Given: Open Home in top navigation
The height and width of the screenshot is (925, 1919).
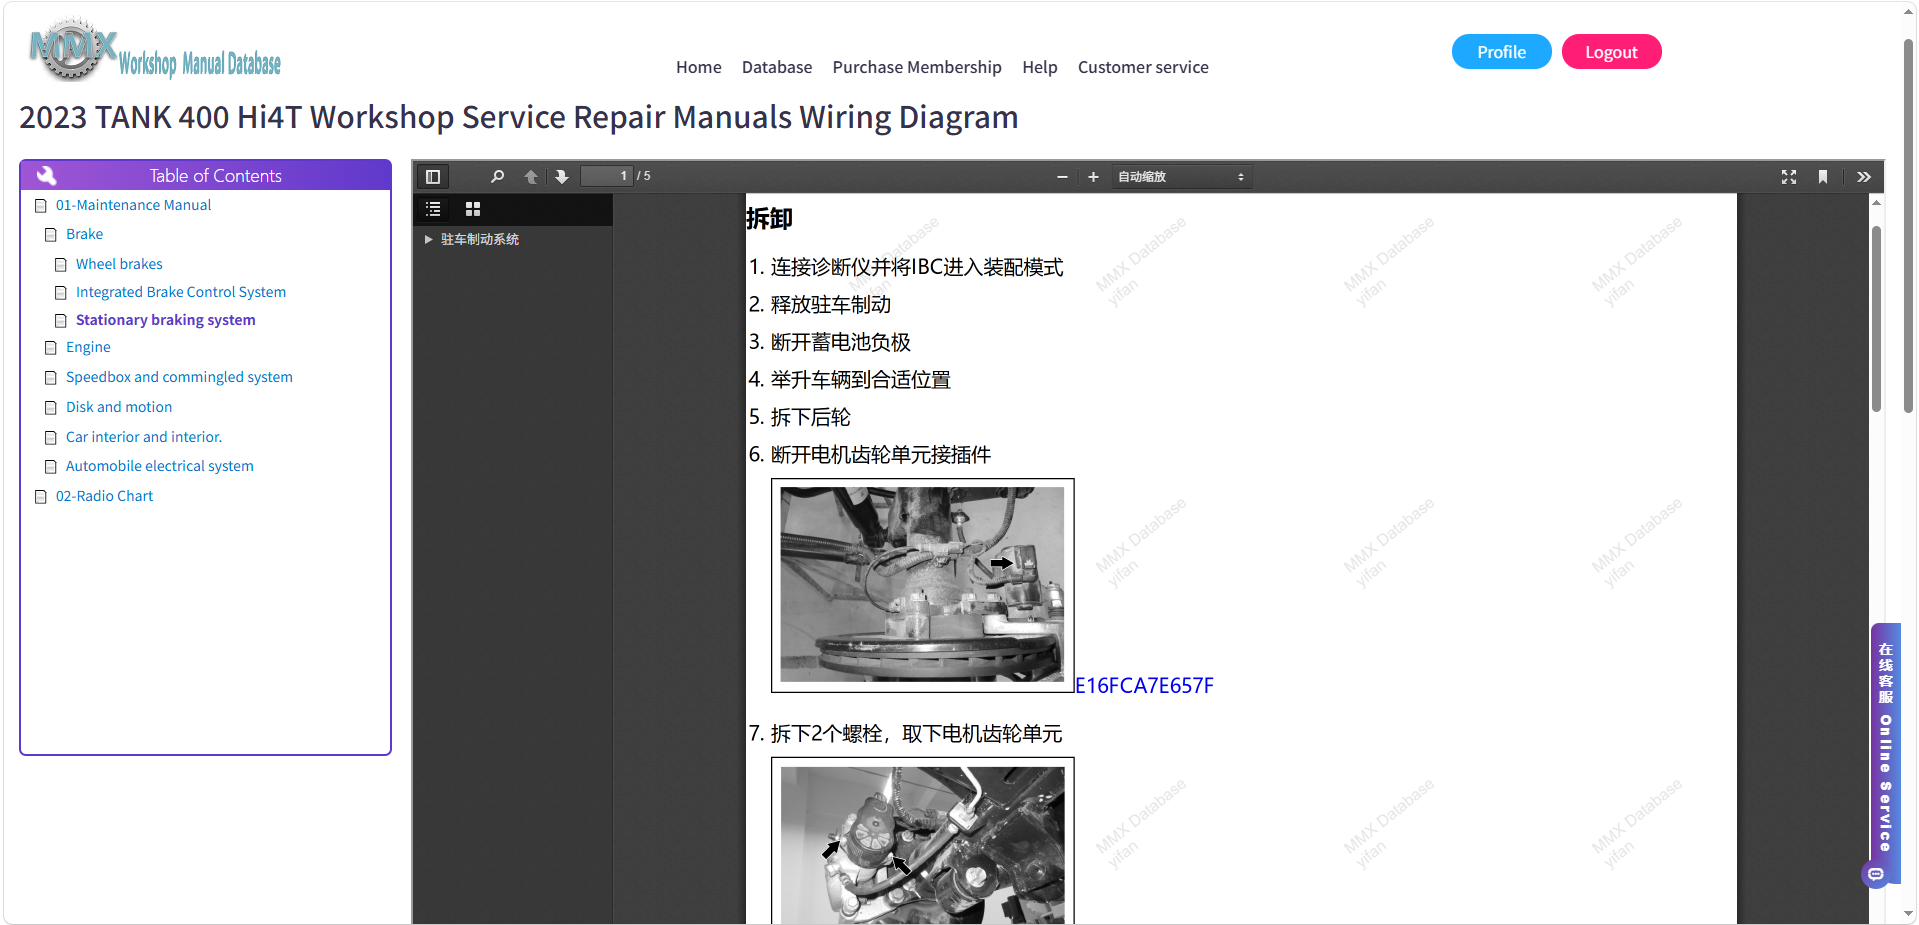Looking at the screenshot, I should (698, 67).
